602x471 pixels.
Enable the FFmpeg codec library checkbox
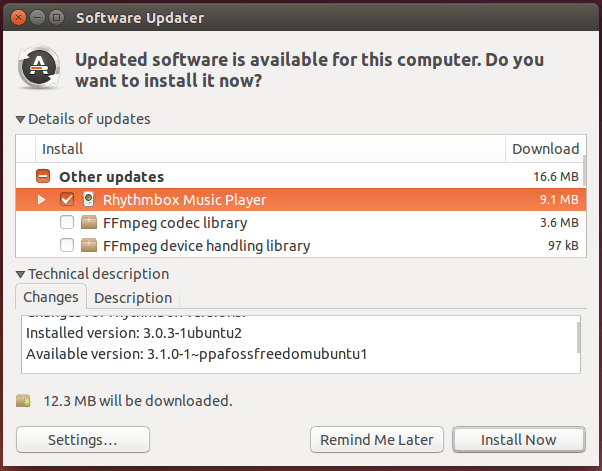tap(67, 222)
